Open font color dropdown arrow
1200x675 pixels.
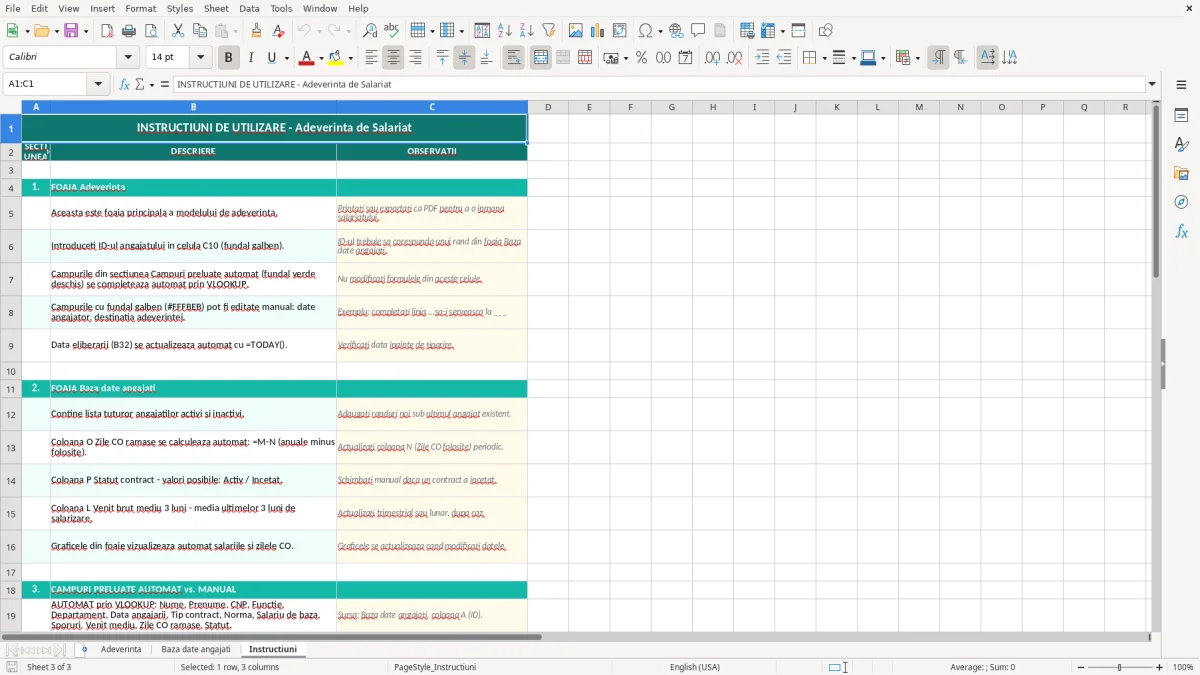pos(320,58)
